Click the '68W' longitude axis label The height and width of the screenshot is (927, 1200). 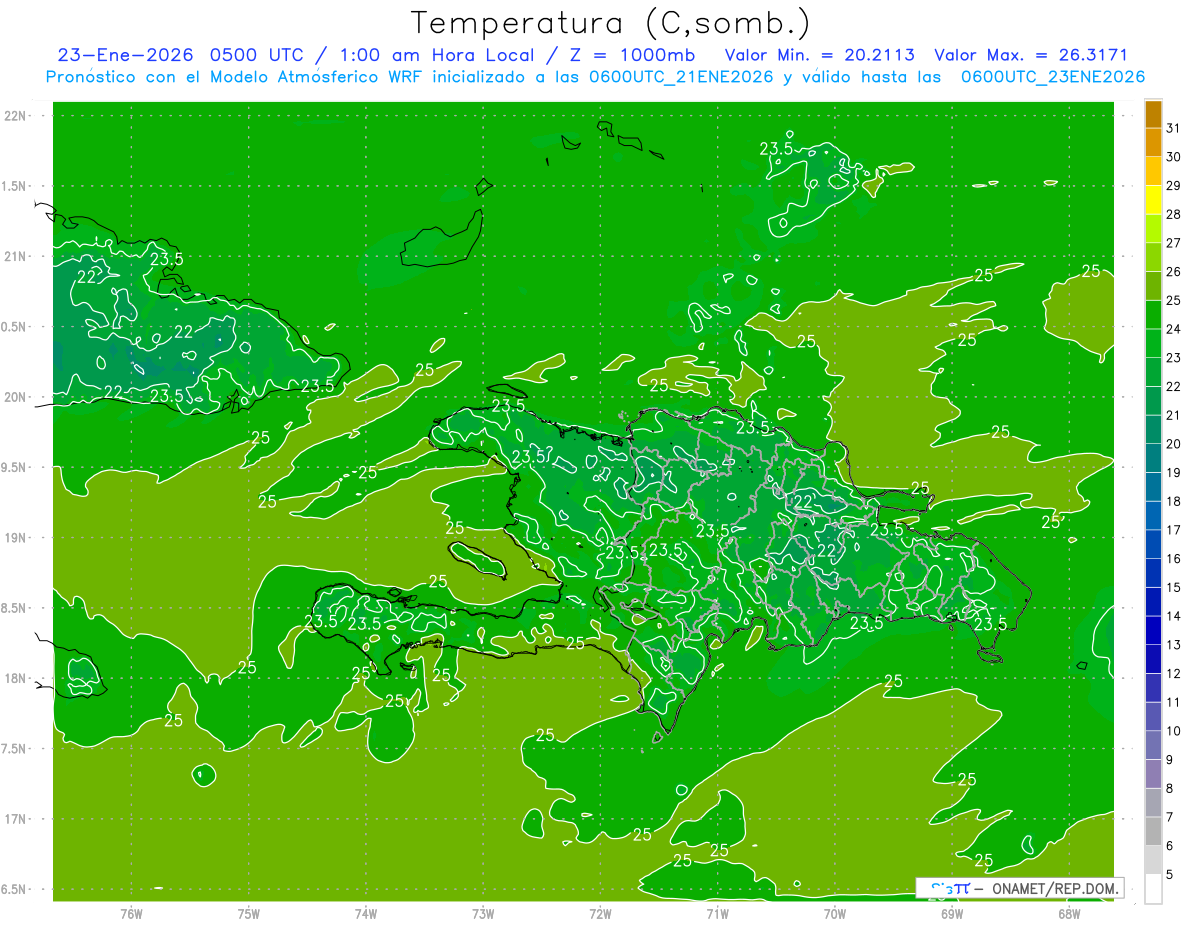(x=1069, y=914)
